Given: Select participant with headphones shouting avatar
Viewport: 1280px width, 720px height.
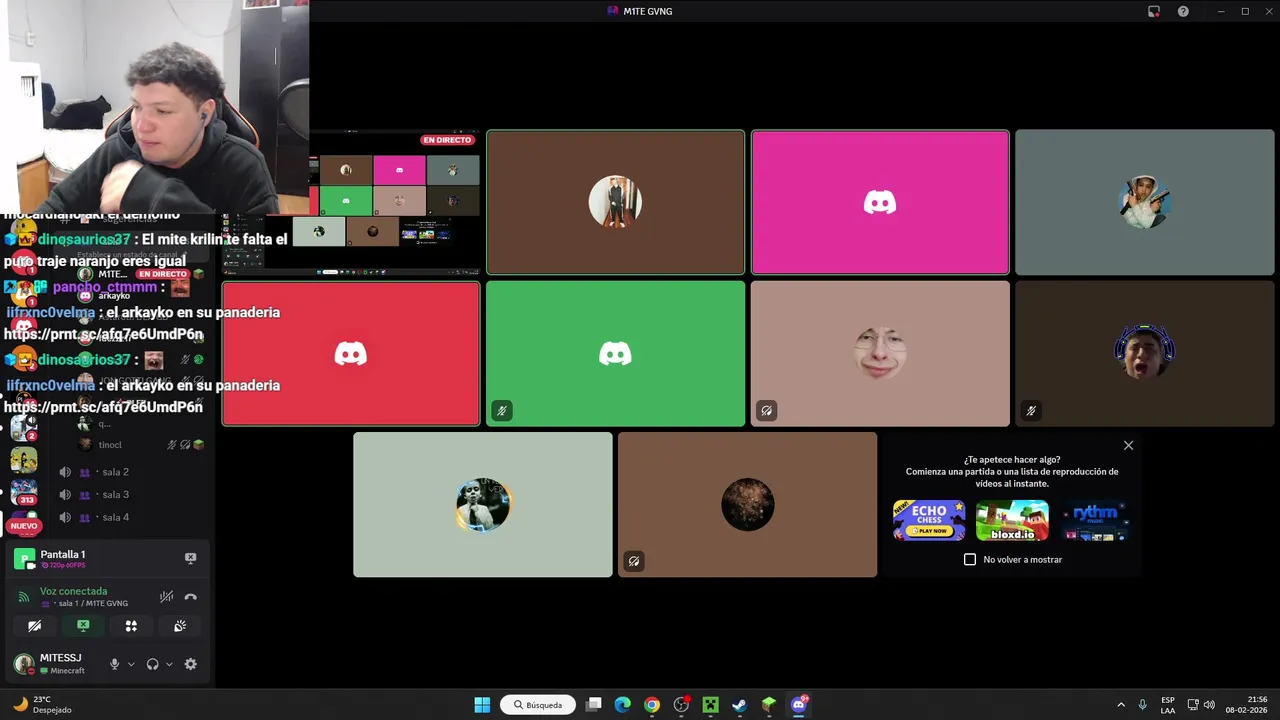Looking at the screenshot, I should tap(1145, 354).
